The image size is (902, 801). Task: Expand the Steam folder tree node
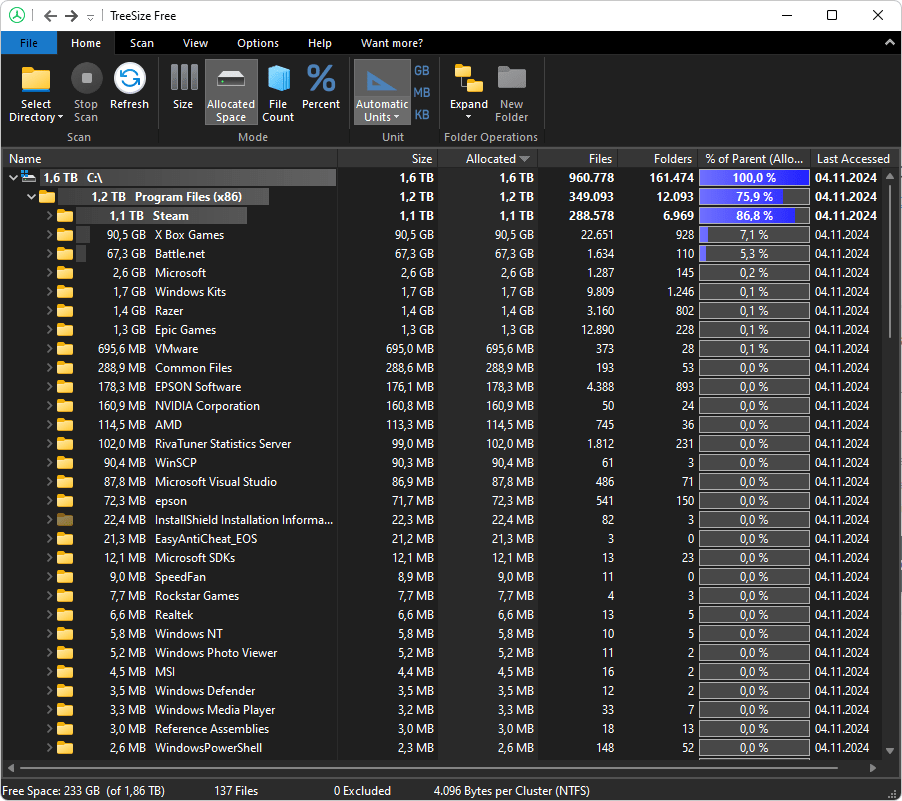pos(49,216)
